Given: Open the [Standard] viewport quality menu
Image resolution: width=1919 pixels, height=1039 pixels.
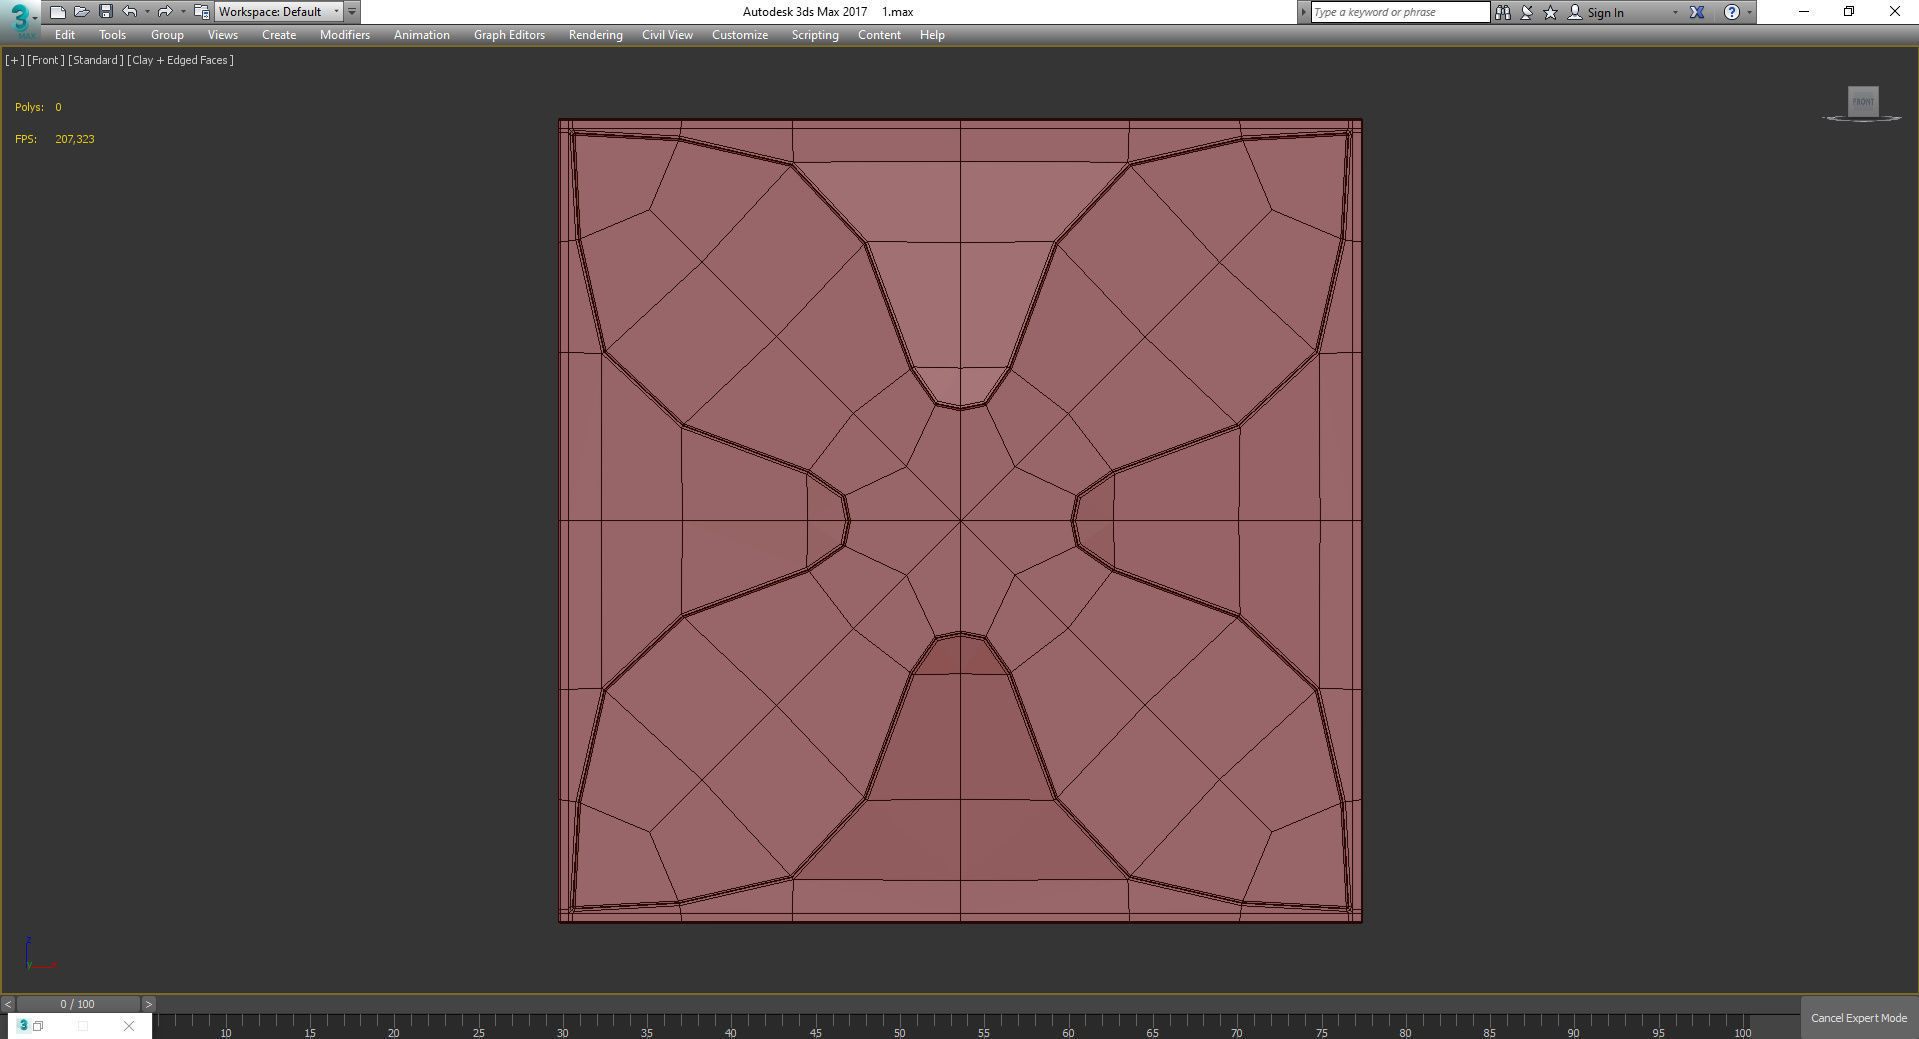Looking at the screenshot, I should click(96, 60).
